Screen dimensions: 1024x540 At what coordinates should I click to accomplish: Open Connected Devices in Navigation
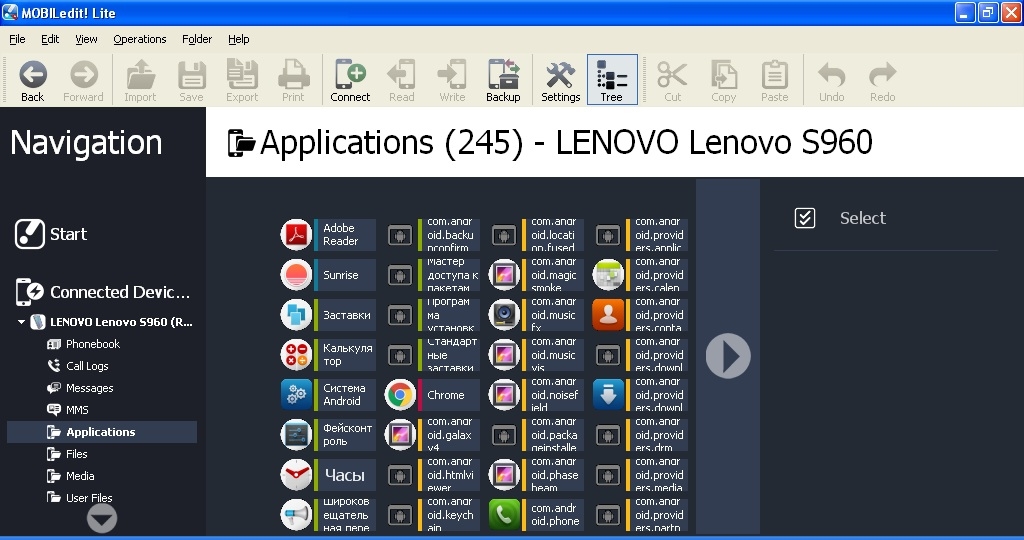tap(103, 292)
